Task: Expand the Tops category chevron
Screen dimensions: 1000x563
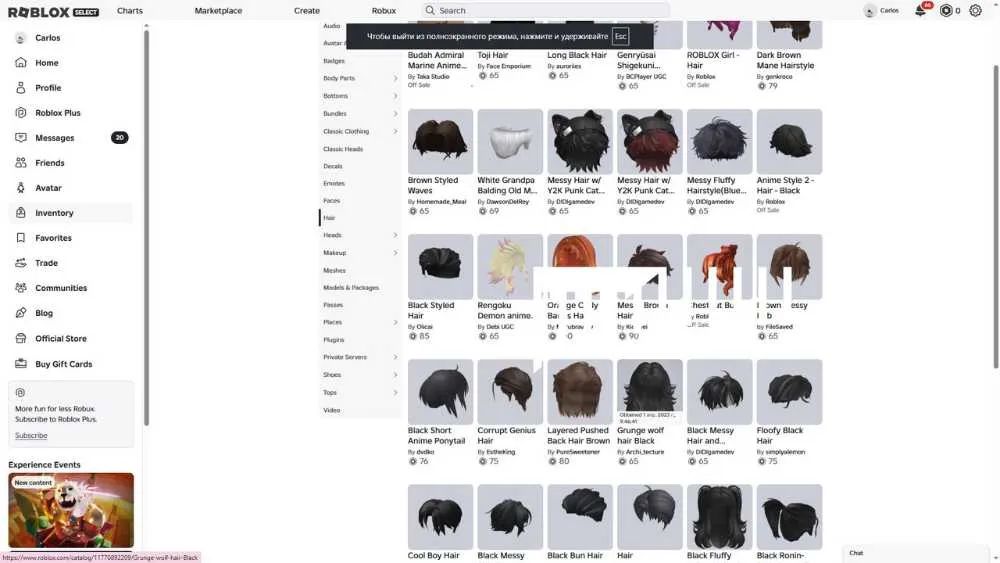Action: [x=395, y=392]
